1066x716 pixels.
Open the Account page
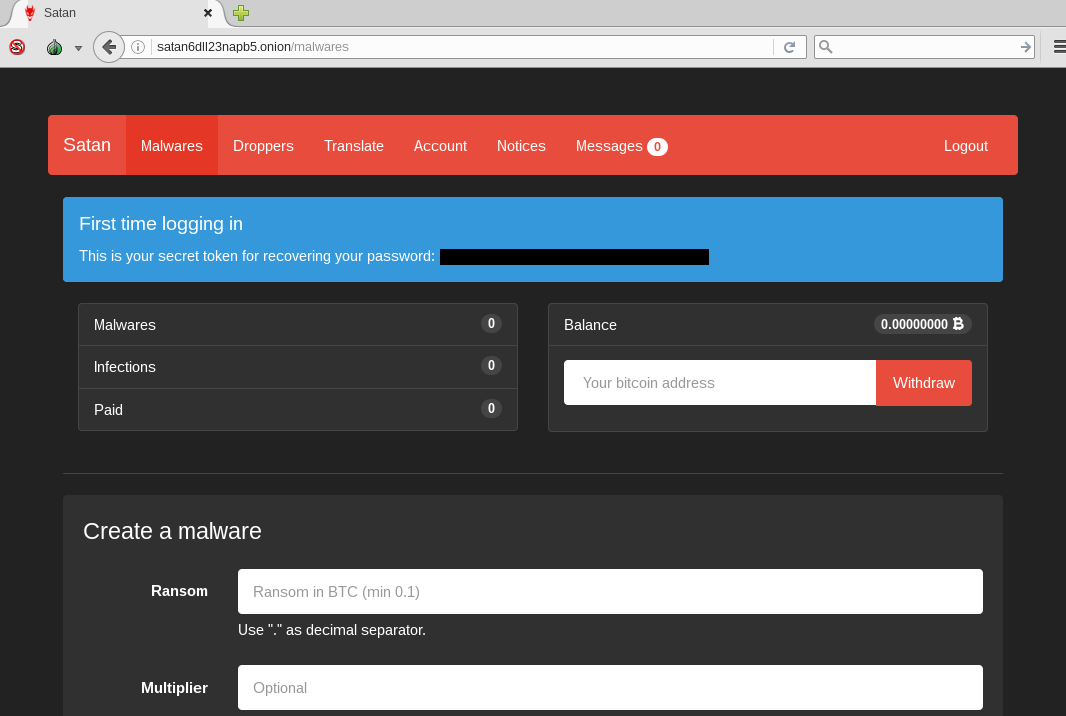[x=440, y=146]
